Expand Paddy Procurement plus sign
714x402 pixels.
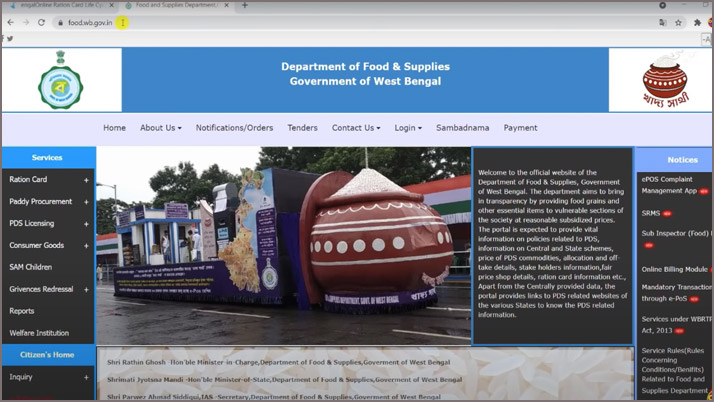tap(86, 202)
